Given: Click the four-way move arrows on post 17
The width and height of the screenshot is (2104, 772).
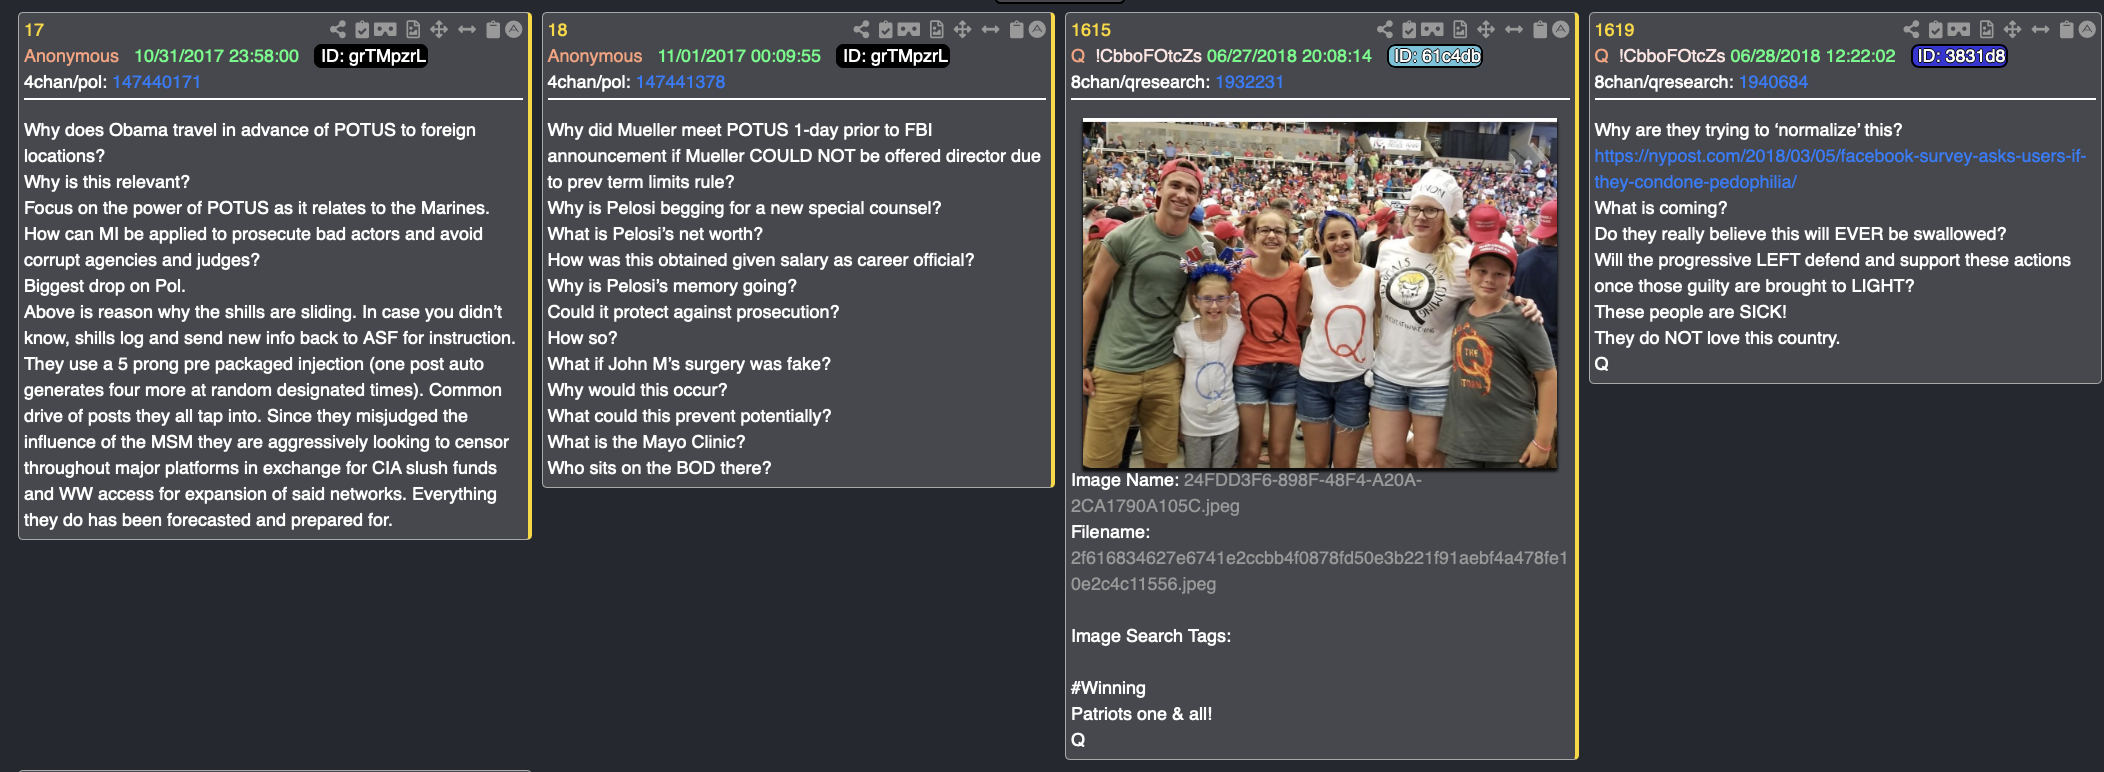Looking at the screenshot, I should pos(439,30).
